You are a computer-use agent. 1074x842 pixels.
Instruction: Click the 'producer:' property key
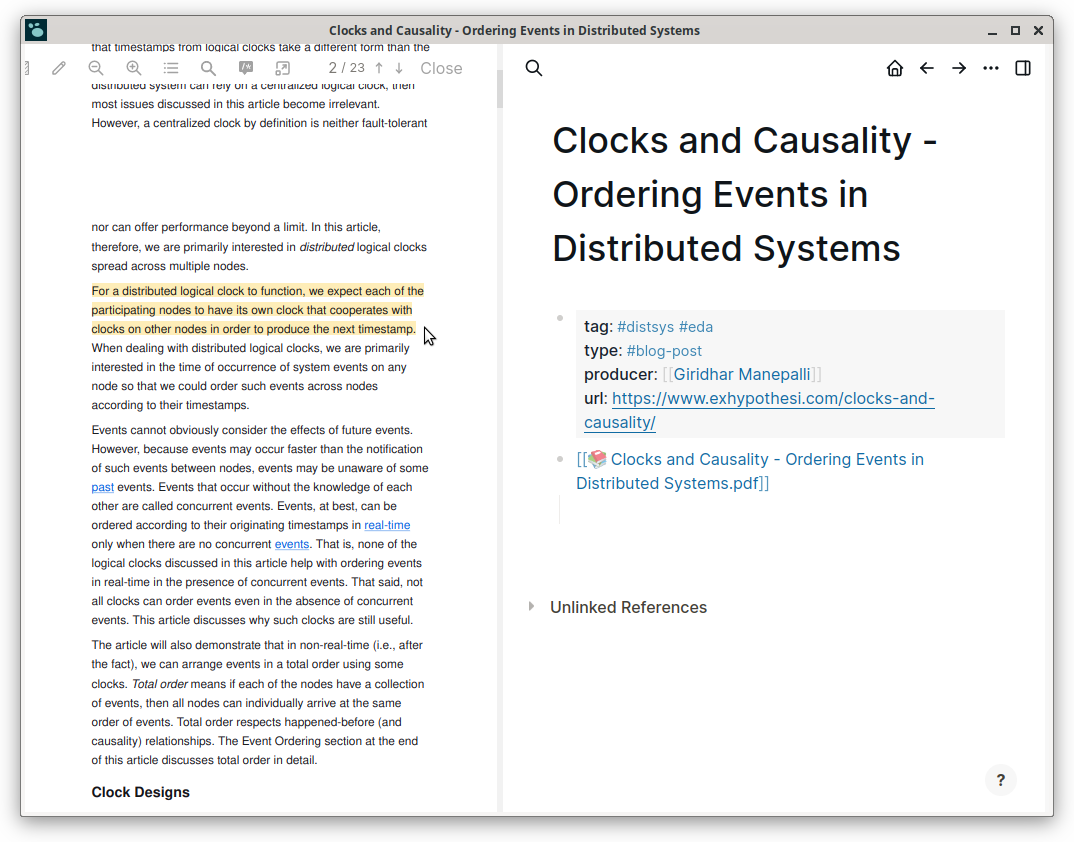pyautogui.click(x=621, y=374)
